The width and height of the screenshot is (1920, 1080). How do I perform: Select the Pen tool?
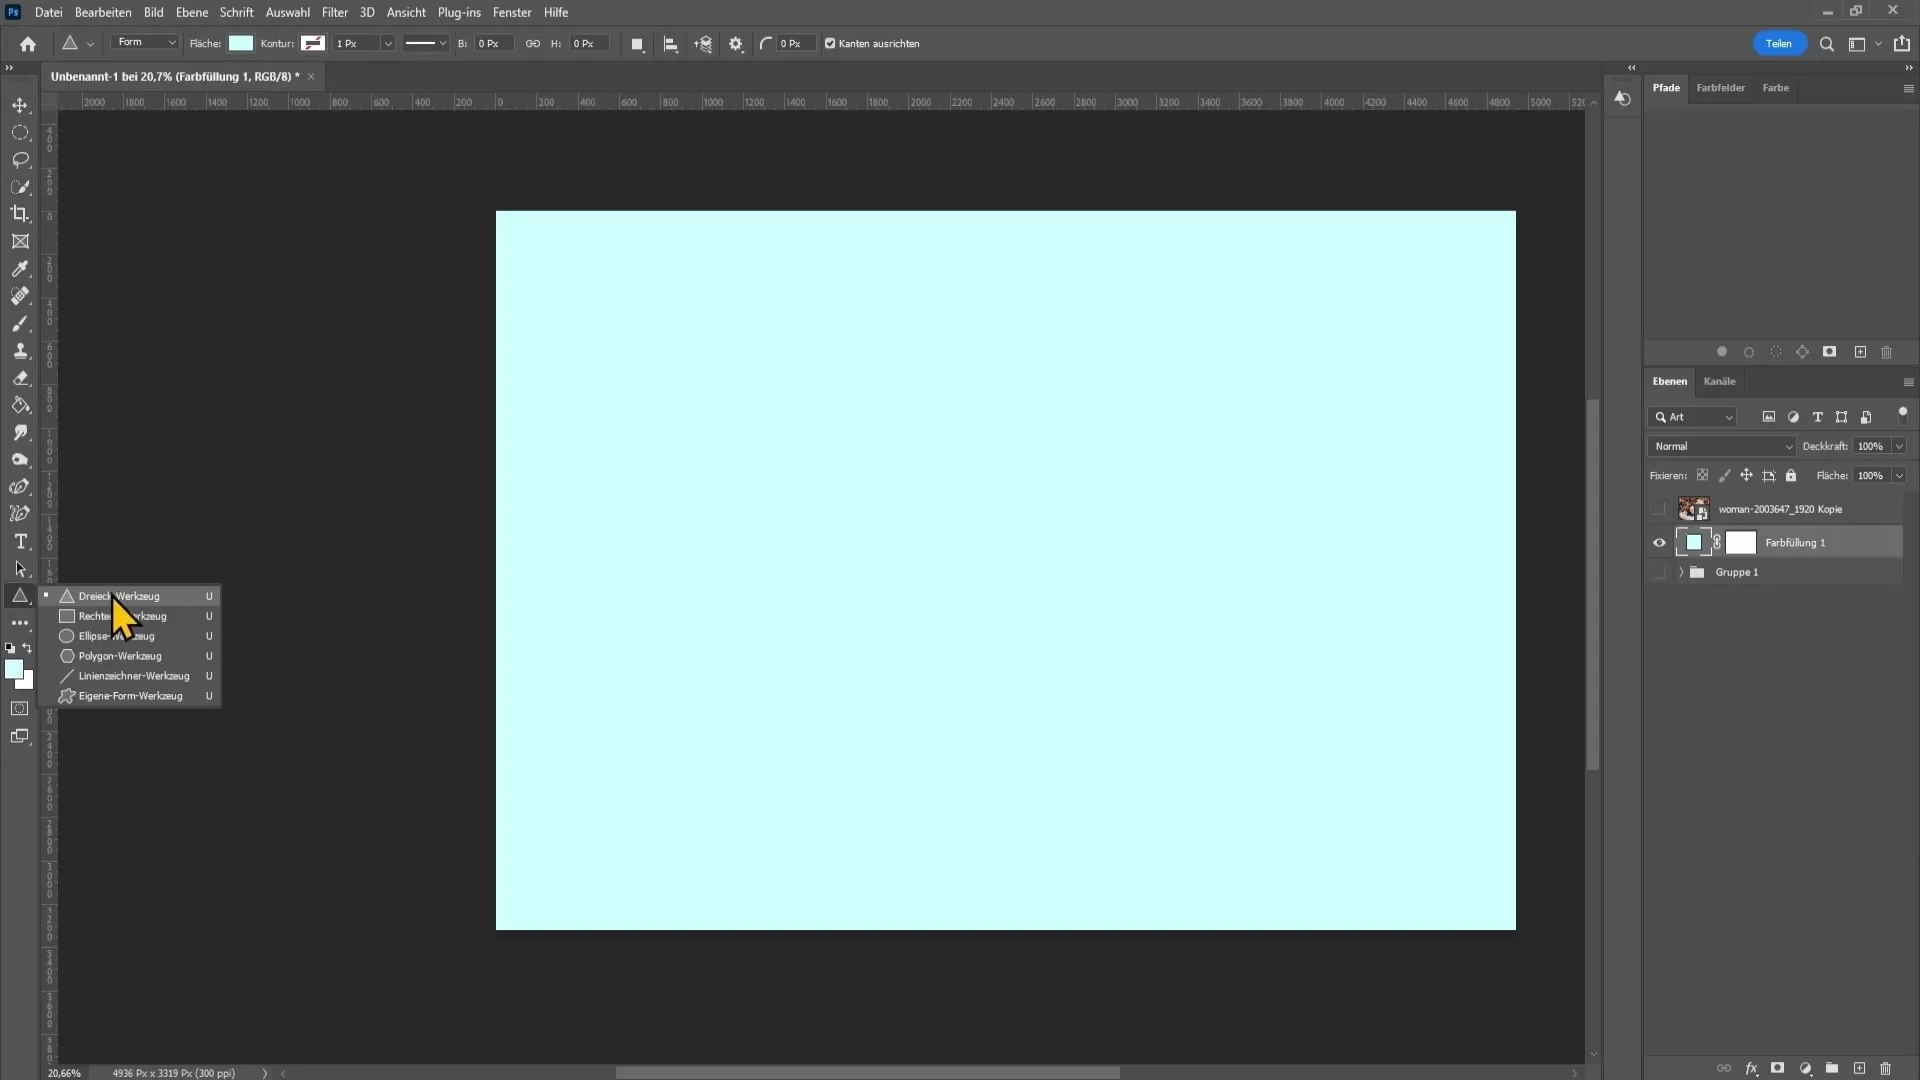(x=20, y=487)
